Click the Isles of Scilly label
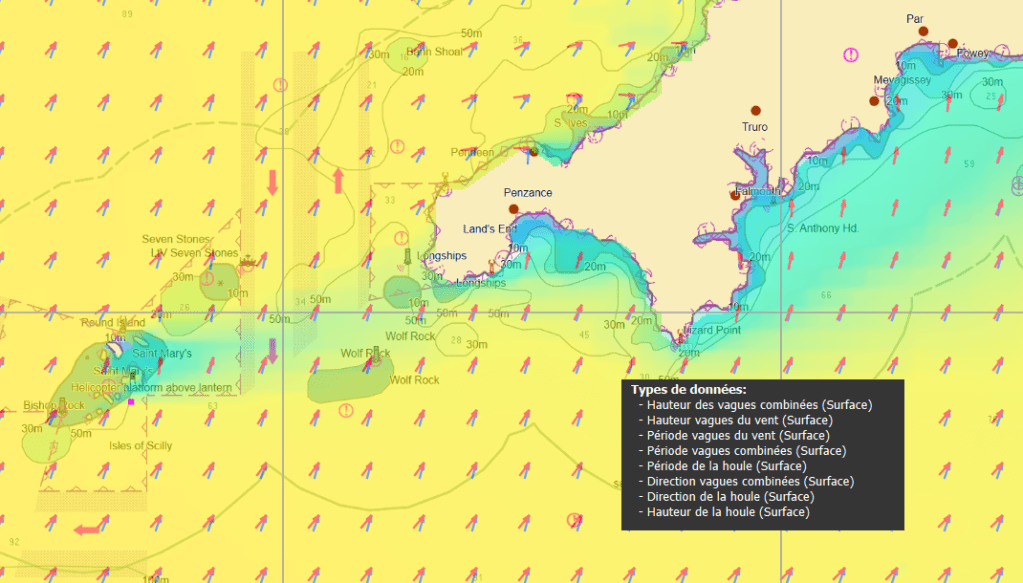The width and height of the screenshot is (1023, 583). tap(140, 446)
